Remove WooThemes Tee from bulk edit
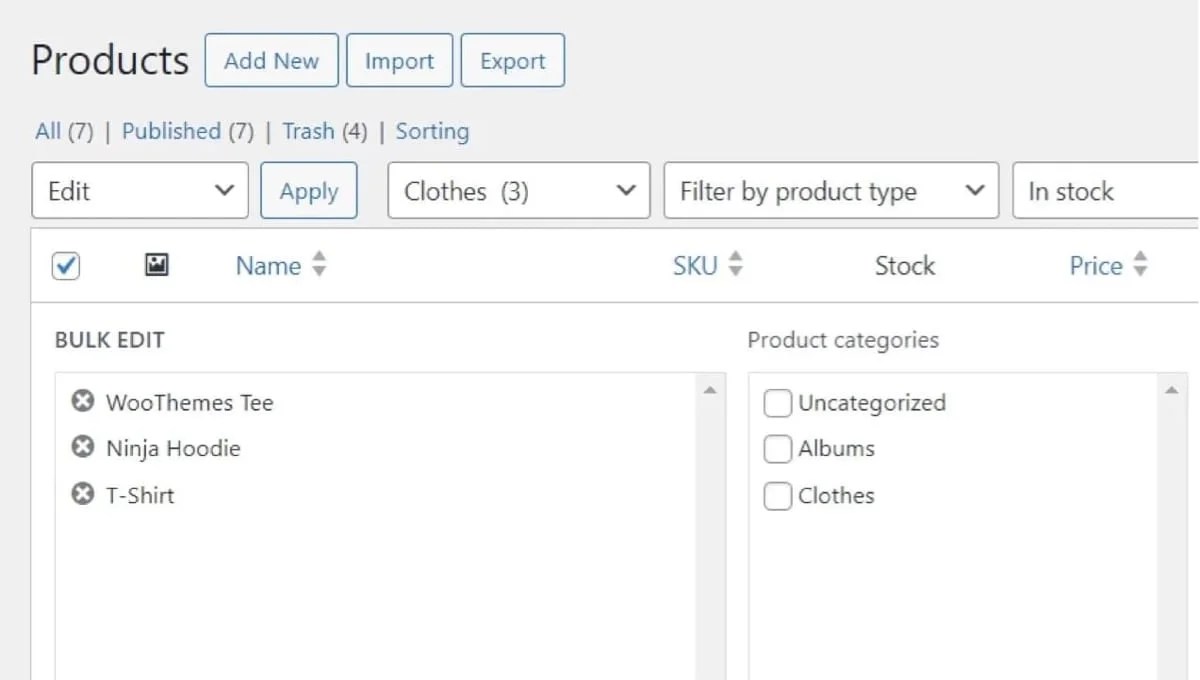Viewport: 1200px width, 680px height. tap(85, 402)
